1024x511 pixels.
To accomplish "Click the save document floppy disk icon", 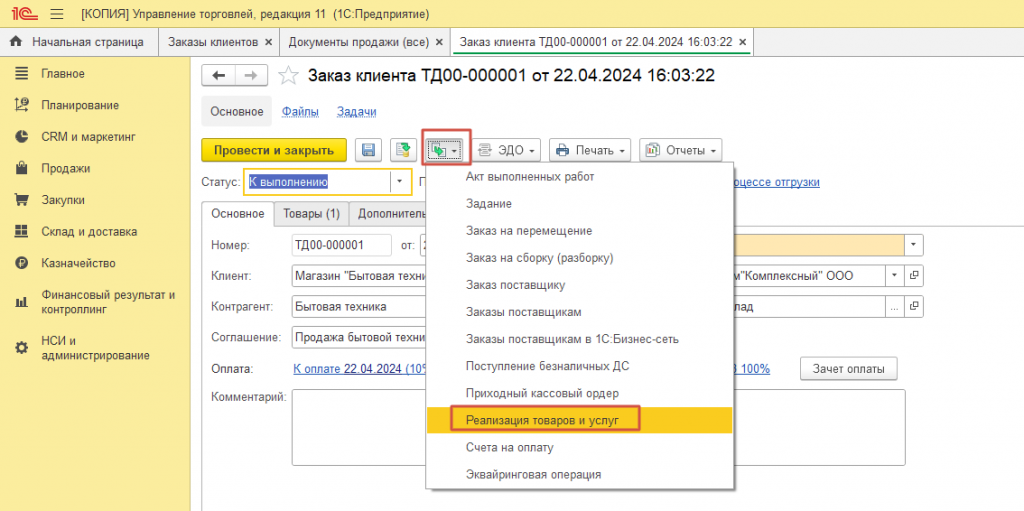I will pyautogui.click(x=368, y=150).
